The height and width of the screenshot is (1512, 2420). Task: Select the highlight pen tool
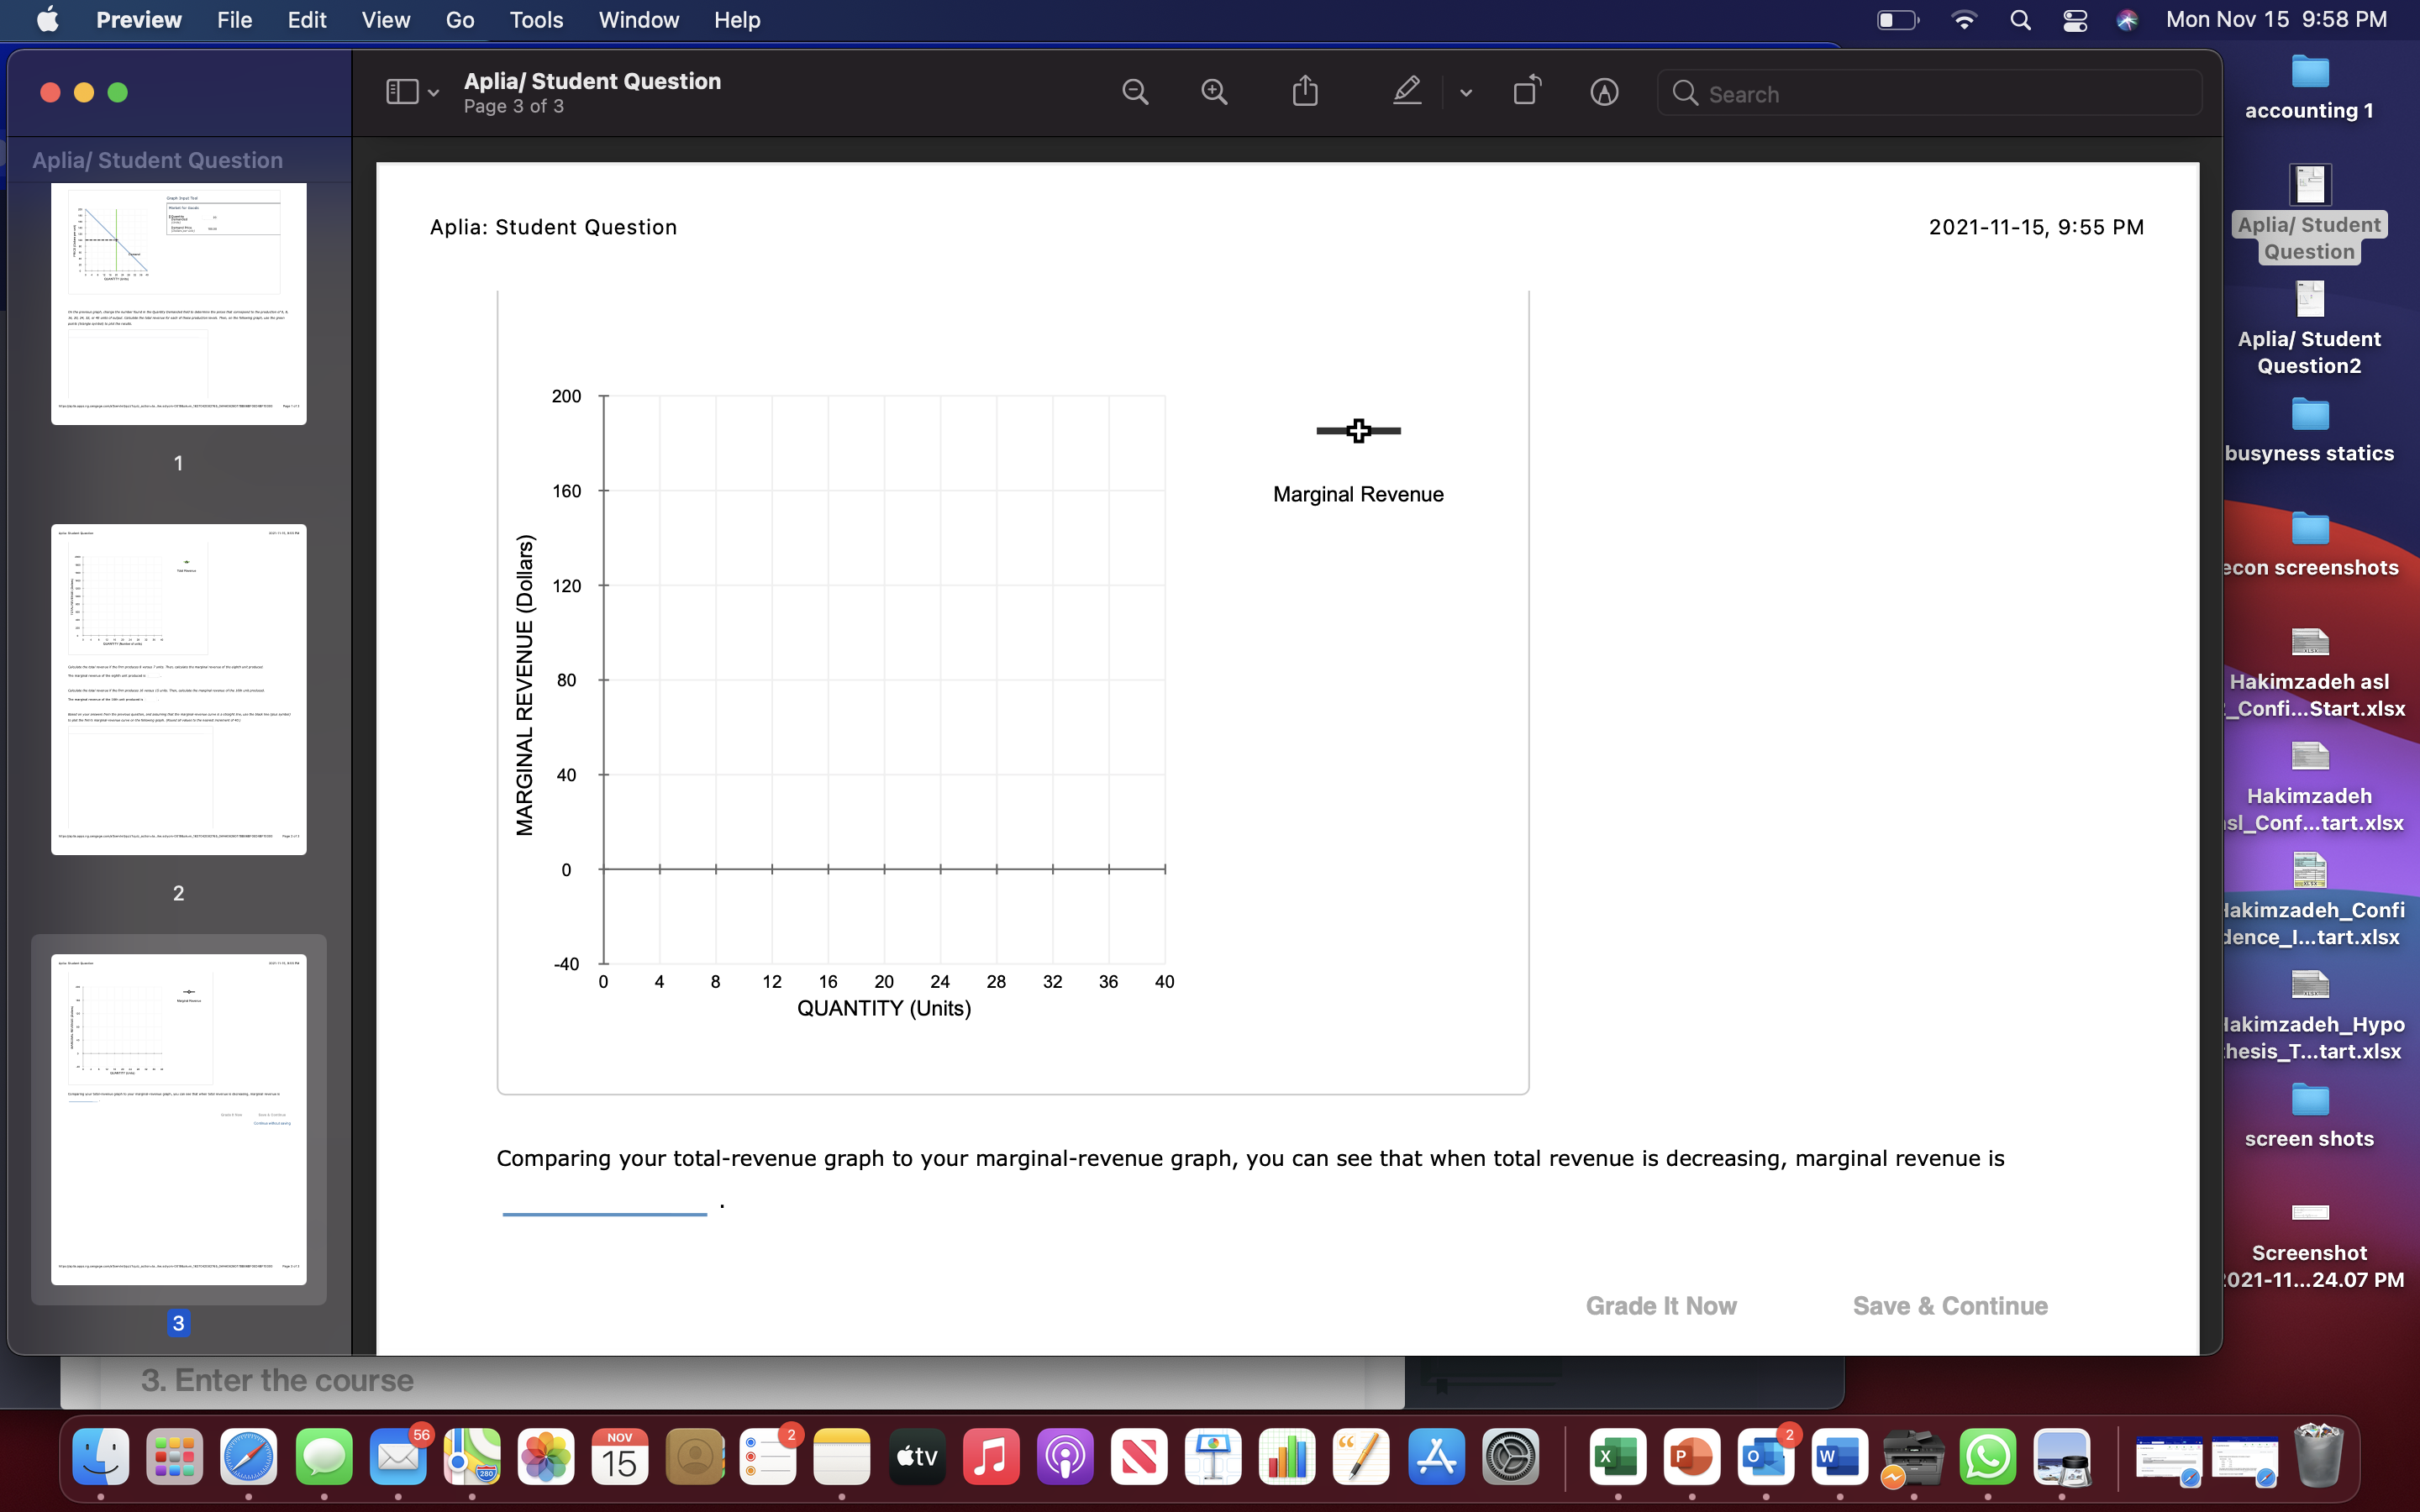(1406, 91)
